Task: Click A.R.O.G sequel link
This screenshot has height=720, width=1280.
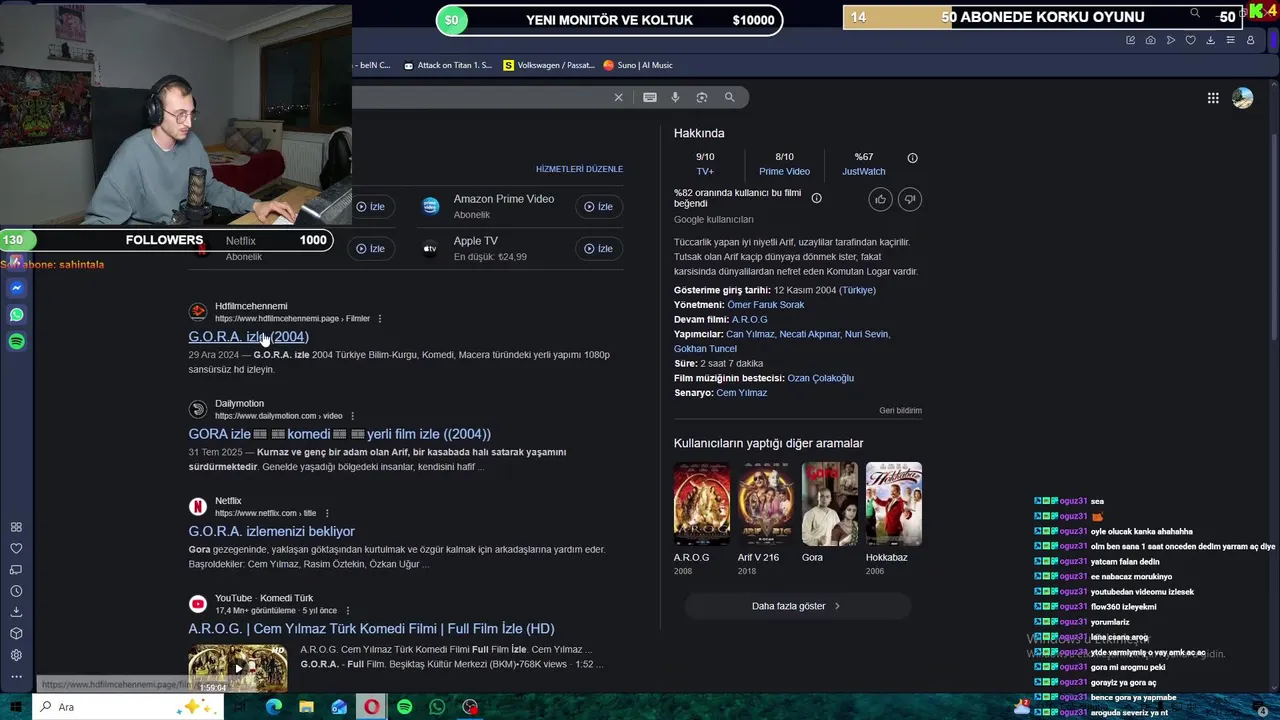Action: 749,320
